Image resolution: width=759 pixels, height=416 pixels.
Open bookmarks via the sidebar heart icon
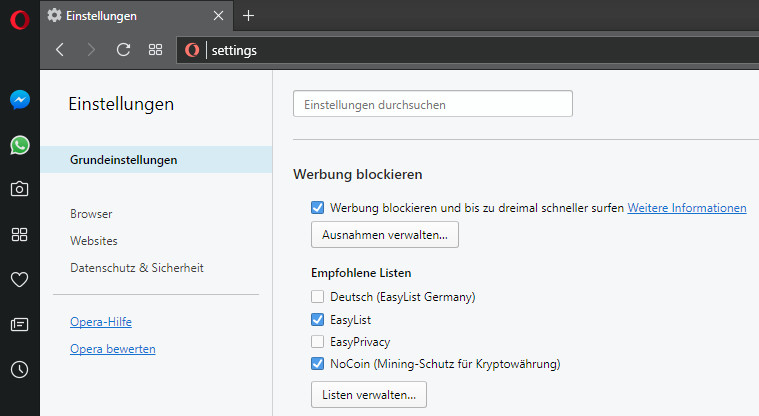pos(19,279)
